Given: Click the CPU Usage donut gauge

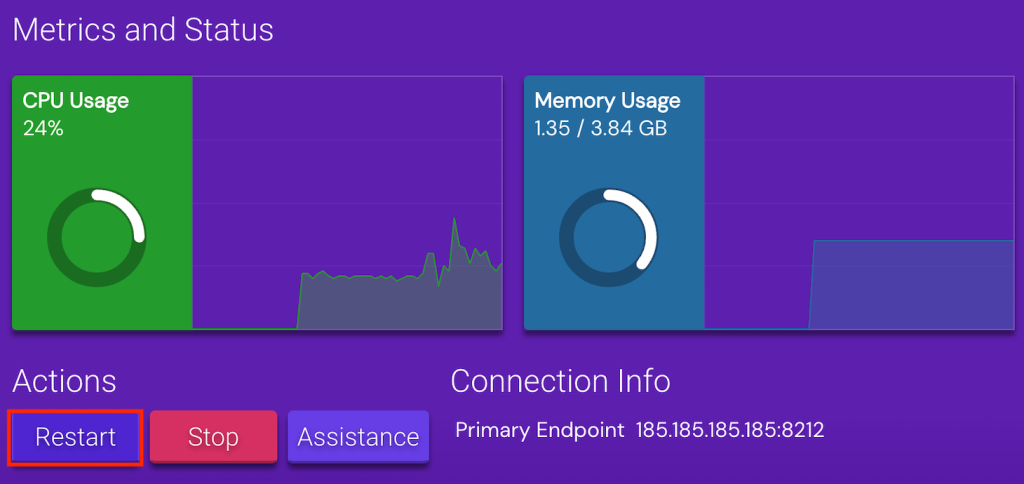Looking at the screenshot, I should pos(97,236).
